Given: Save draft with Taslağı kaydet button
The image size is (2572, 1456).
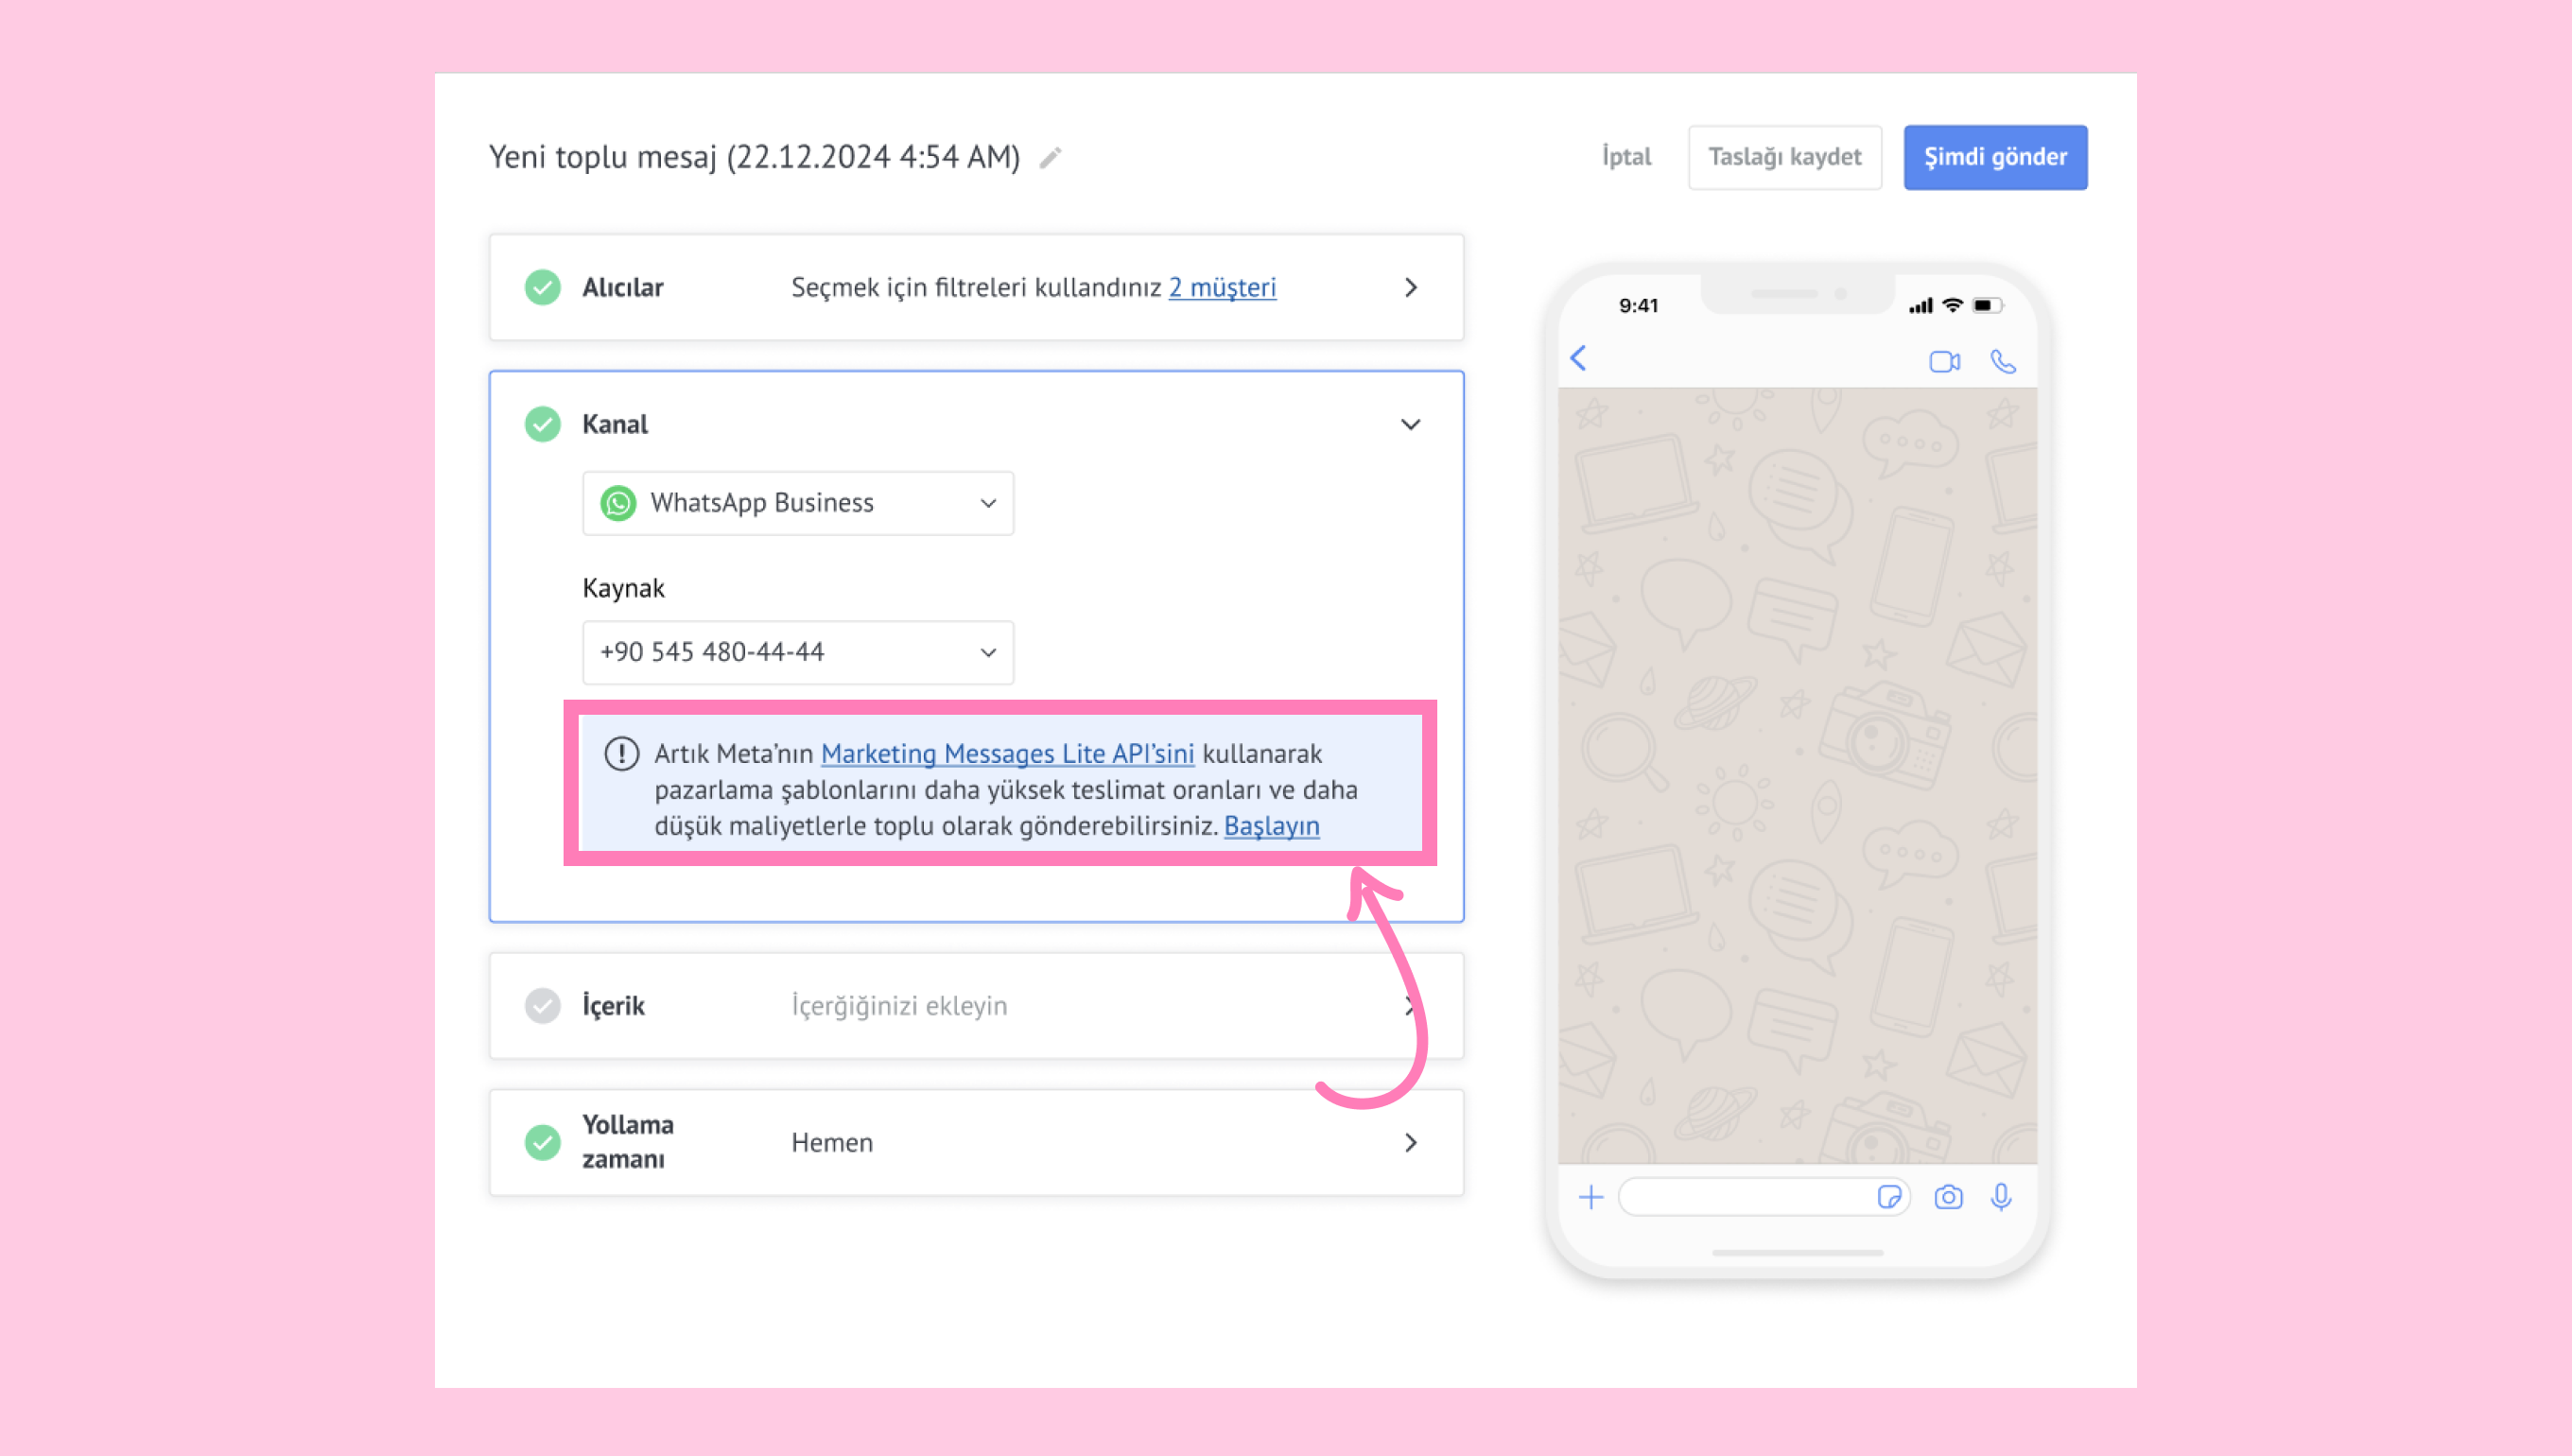Looking at the screenshot, I should [x=1785, y=157].
